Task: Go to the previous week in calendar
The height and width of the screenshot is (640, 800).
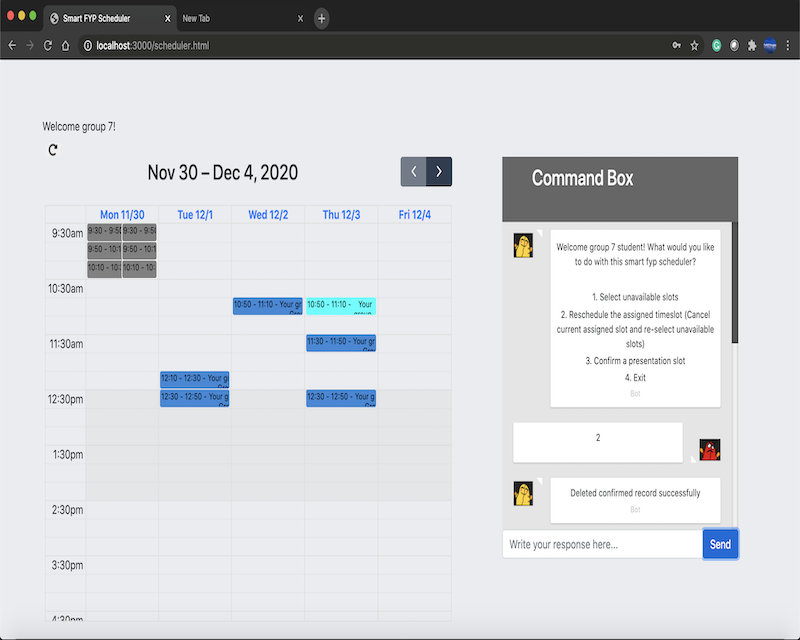Action: (x=413, y=172)
